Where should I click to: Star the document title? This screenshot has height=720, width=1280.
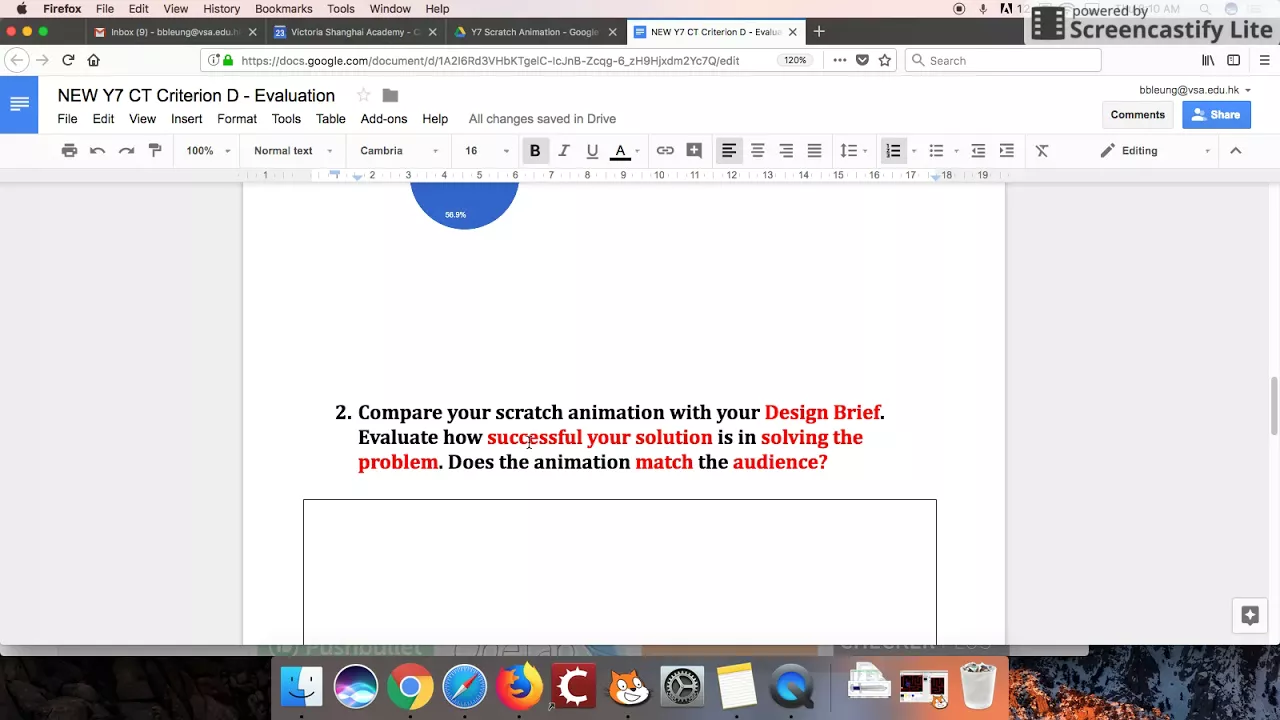pos(364,96)
